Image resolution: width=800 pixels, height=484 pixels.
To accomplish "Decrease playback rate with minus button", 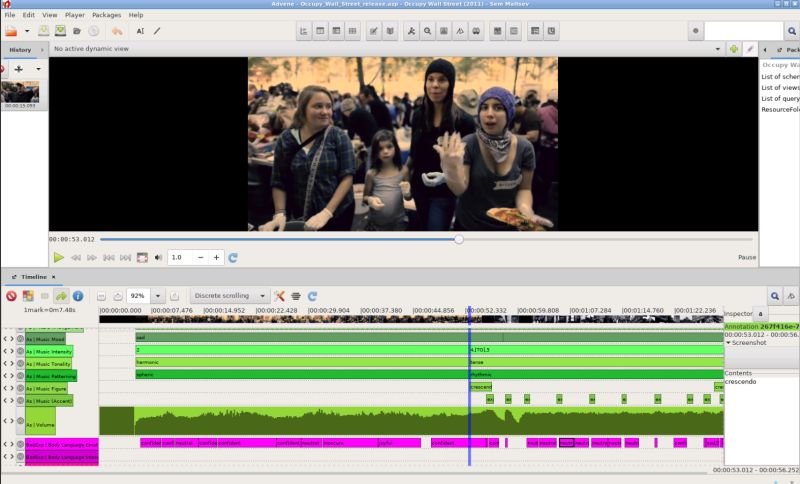I will pos(201,258).
